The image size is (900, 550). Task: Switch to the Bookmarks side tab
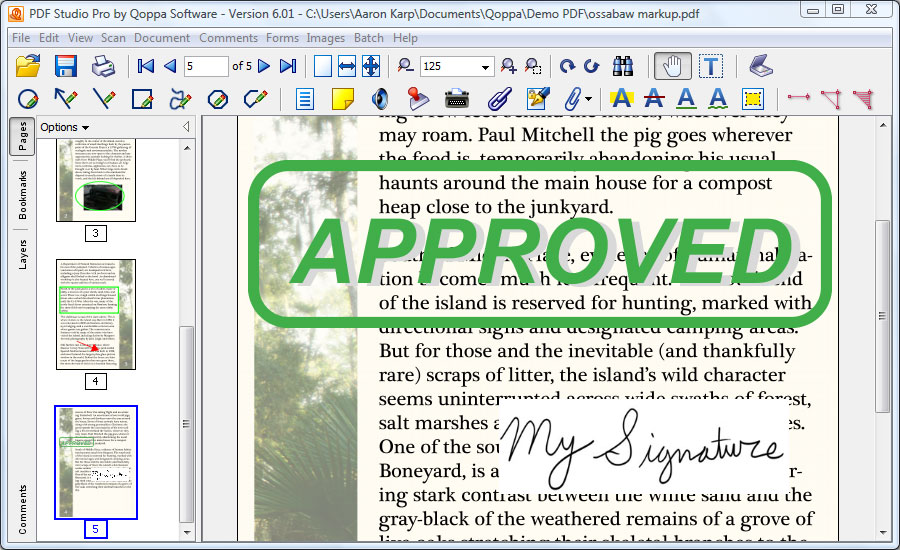[22, 195]
